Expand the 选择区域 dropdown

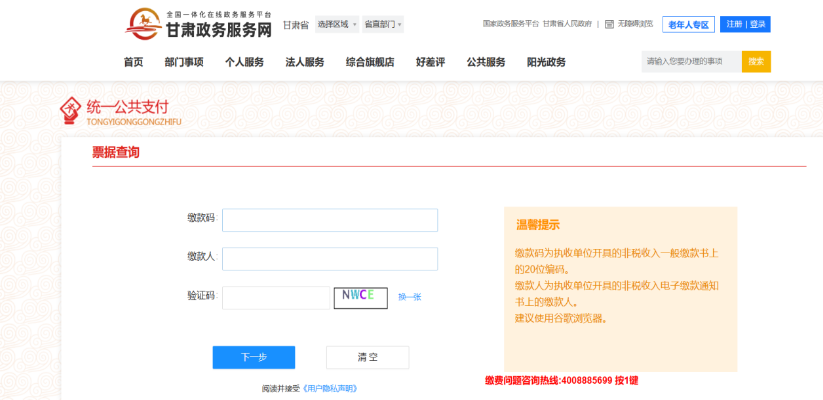click(x=337, y=24)
